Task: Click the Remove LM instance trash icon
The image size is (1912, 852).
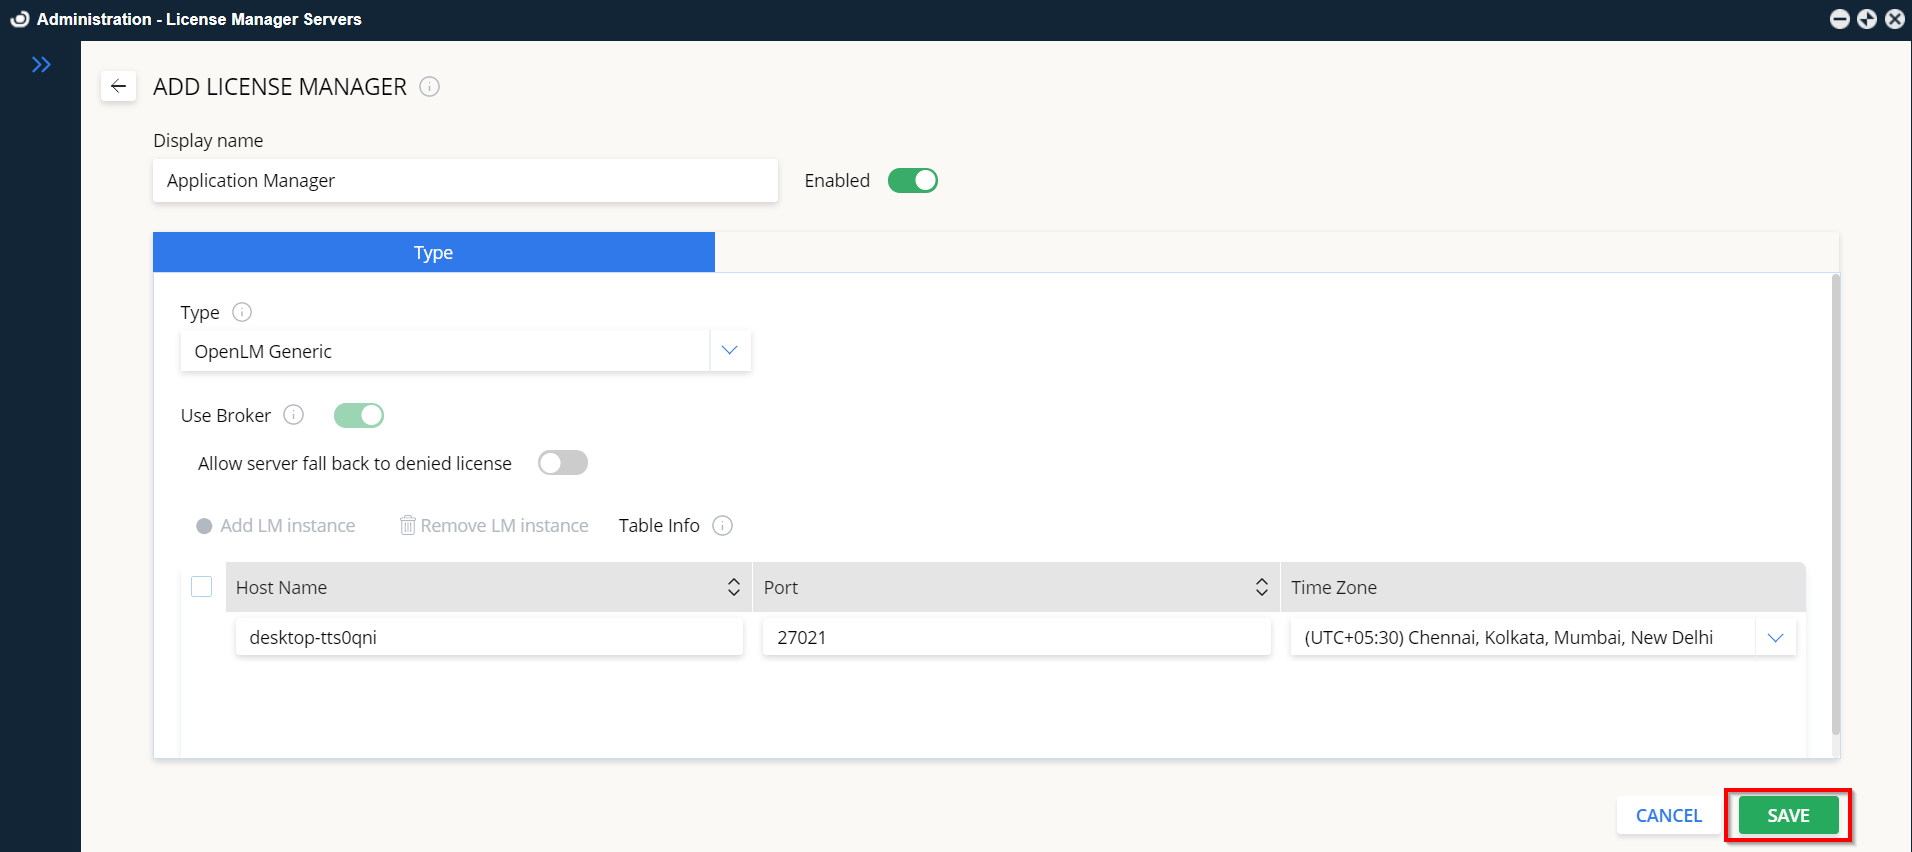Action: (408, 526)
